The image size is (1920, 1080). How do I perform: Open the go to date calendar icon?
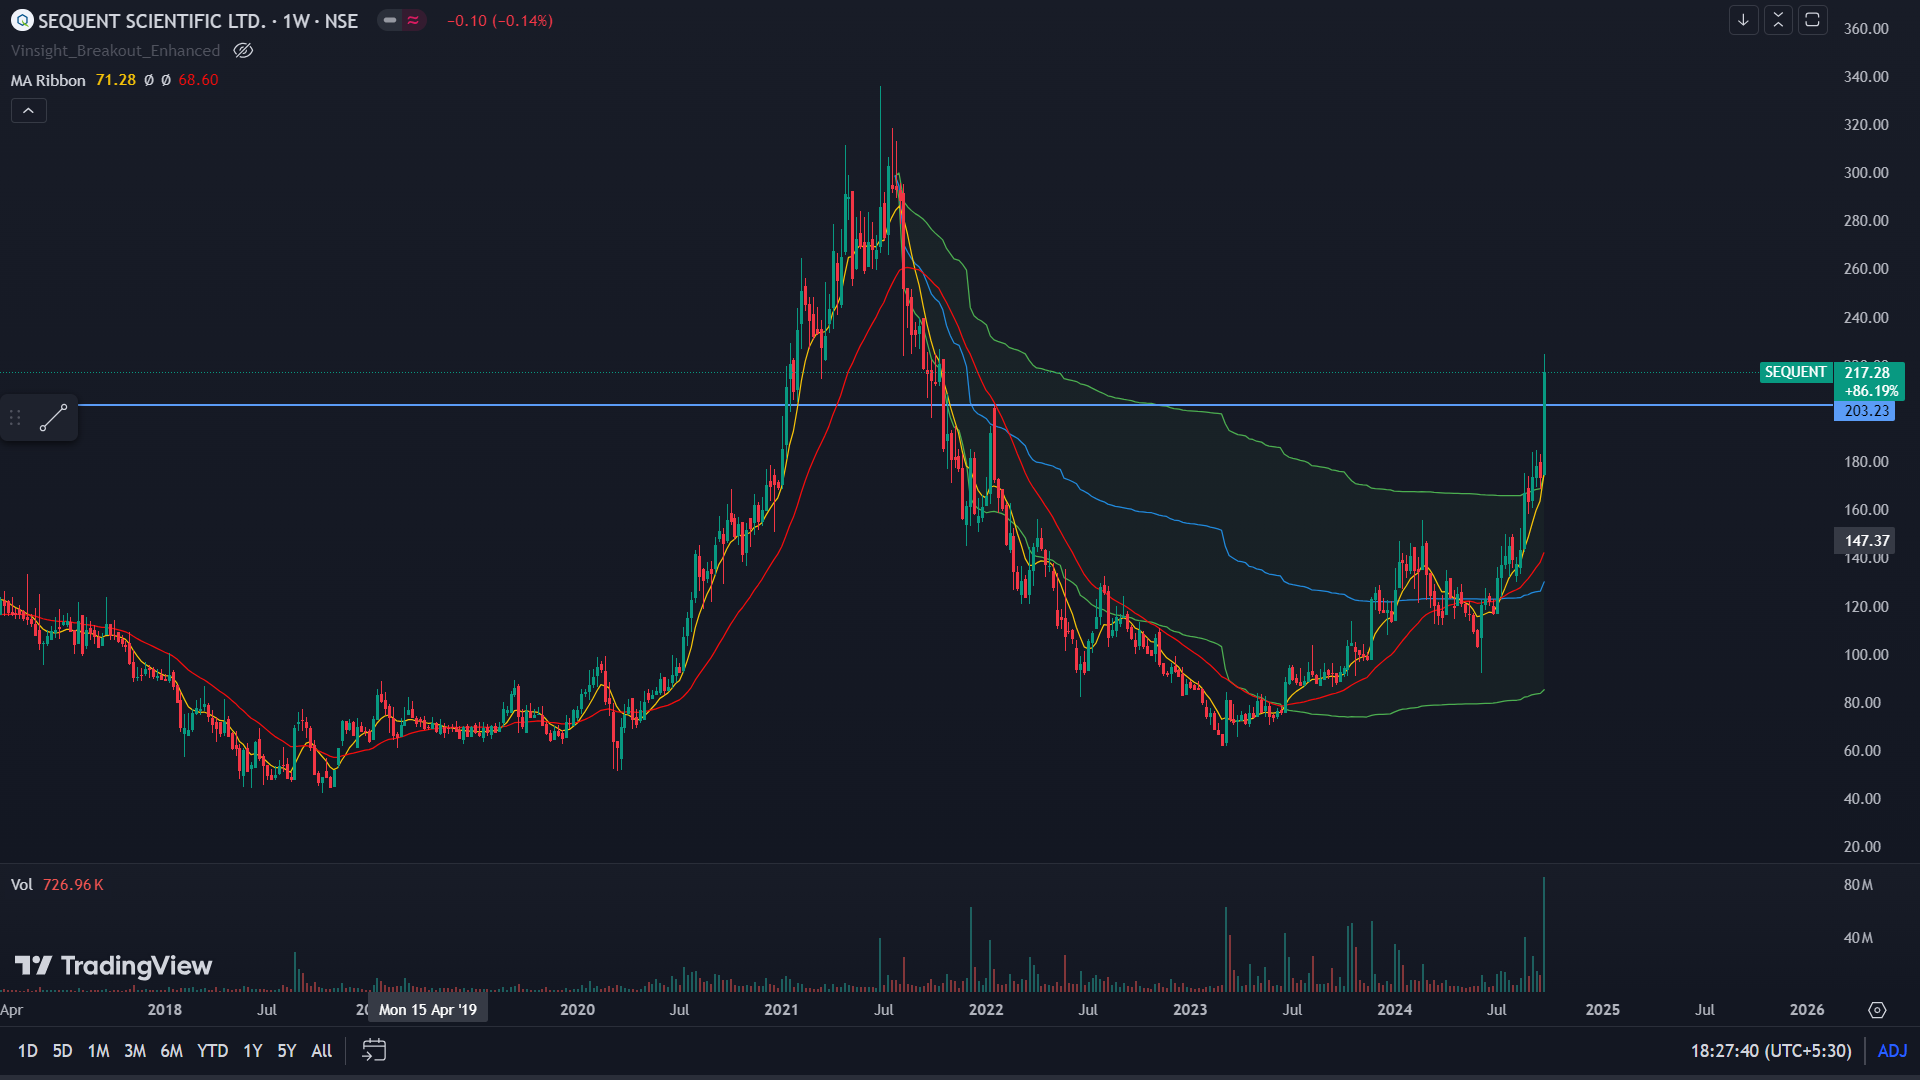pos(374,1050)
